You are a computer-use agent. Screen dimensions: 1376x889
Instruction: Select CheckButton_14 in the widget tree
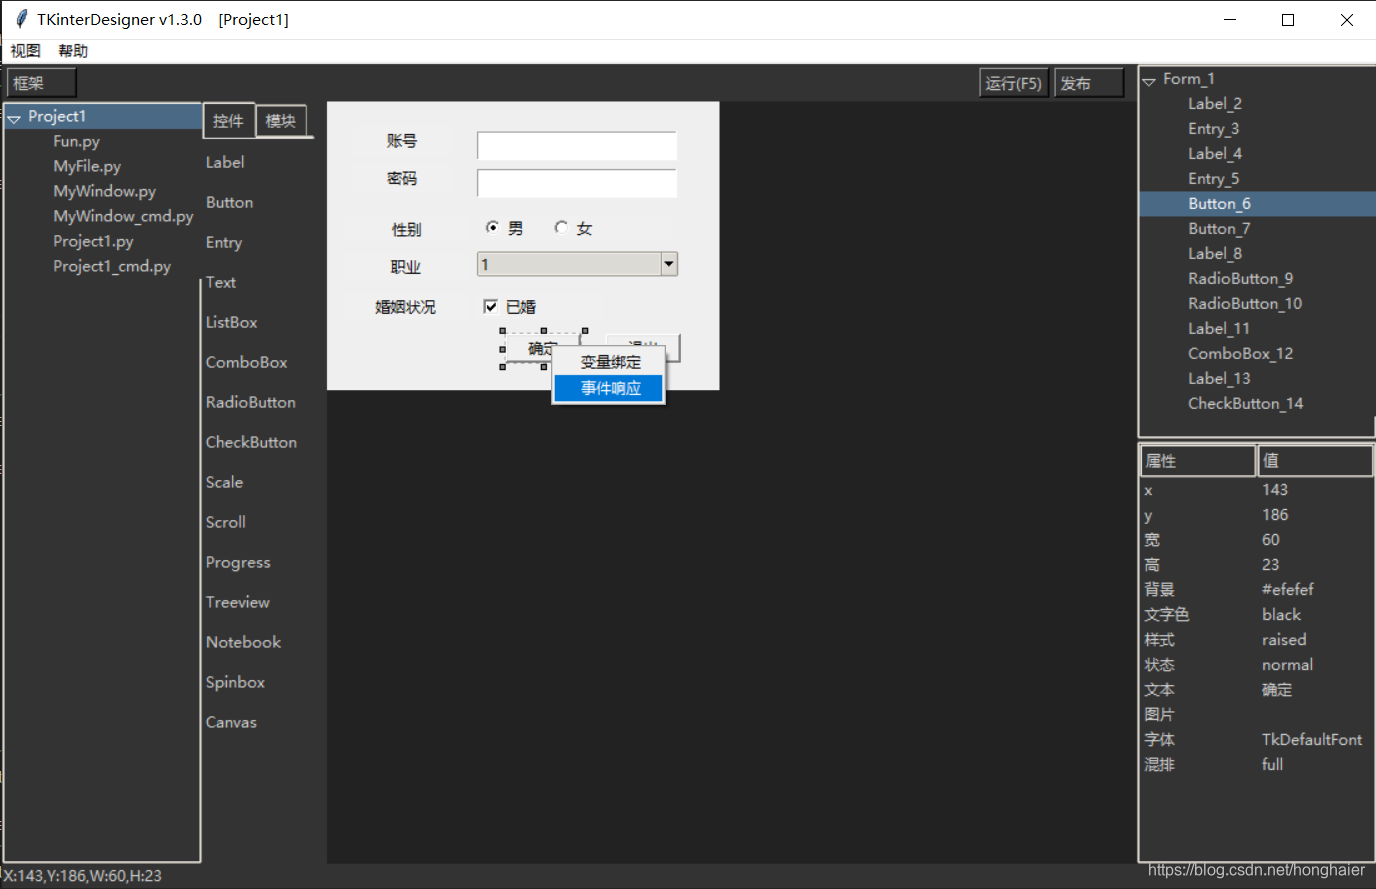click(1245, 404)
